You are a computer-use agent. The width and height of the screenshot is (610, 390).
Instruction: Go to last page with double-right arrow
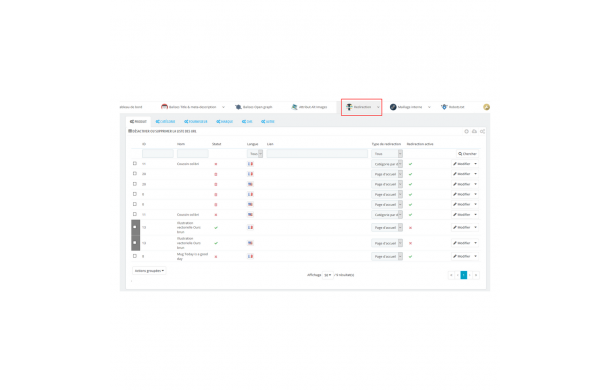click(476, 275)
